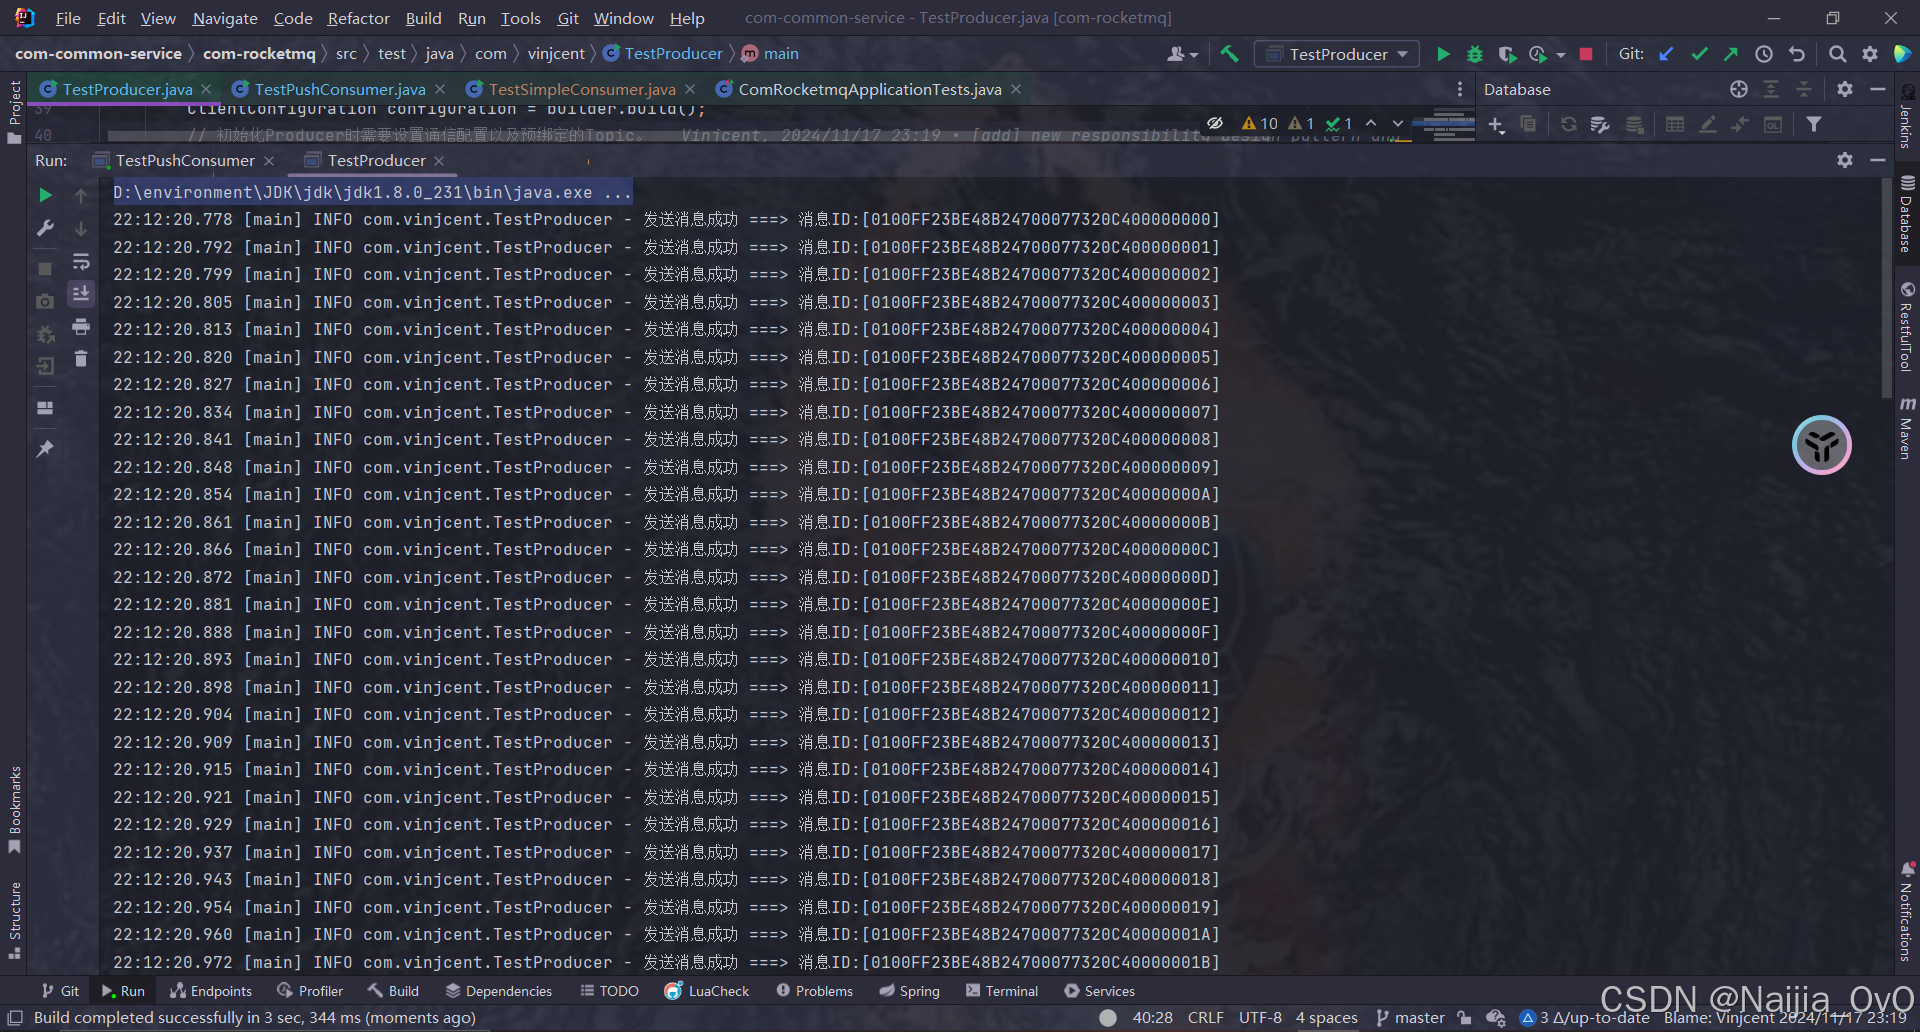Open Search Everywhere magnifier icon

(x=1837, y=54)
